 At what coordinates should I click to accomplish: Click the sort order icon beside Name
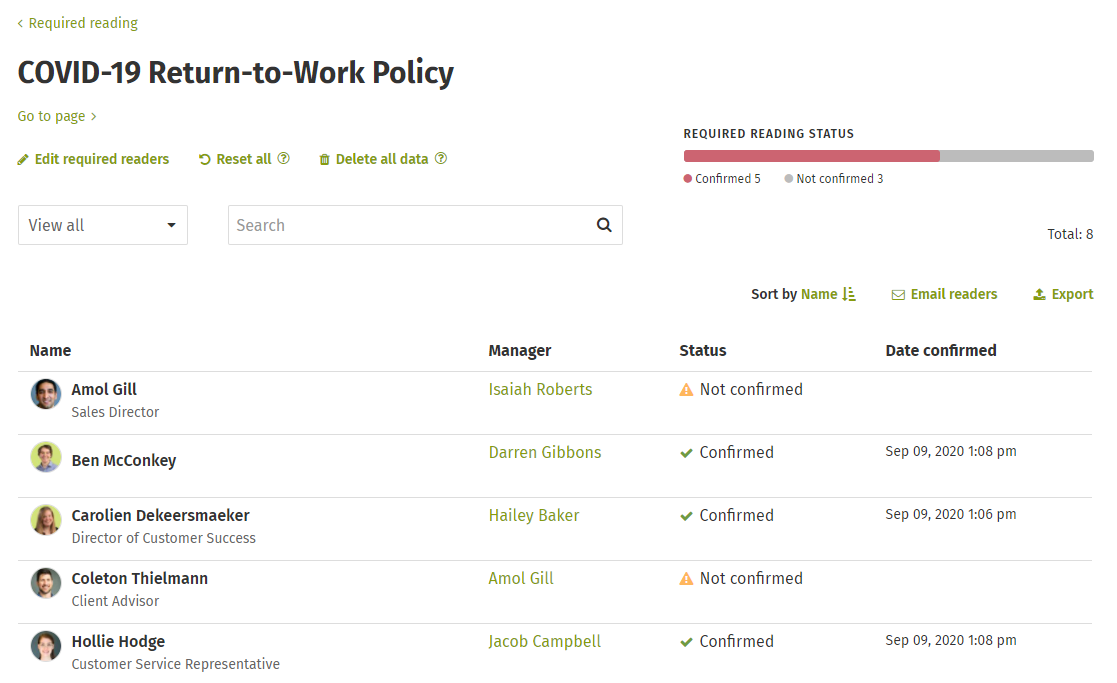pos(849,294)
